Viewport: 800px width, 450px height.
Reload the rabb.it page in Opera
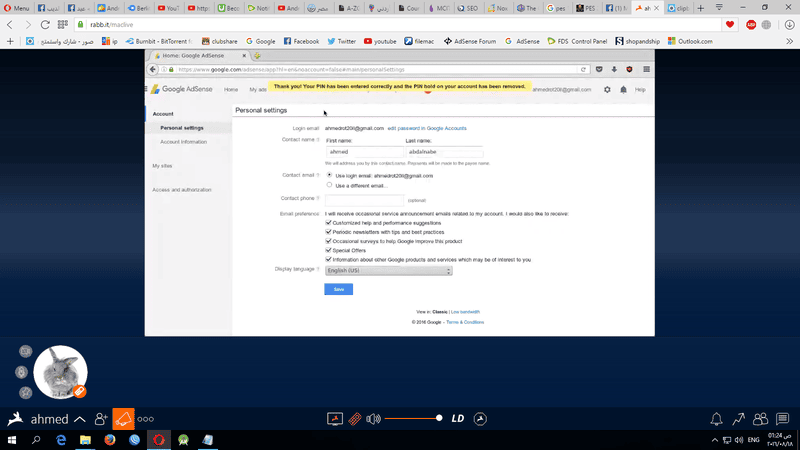coord(45,24)
